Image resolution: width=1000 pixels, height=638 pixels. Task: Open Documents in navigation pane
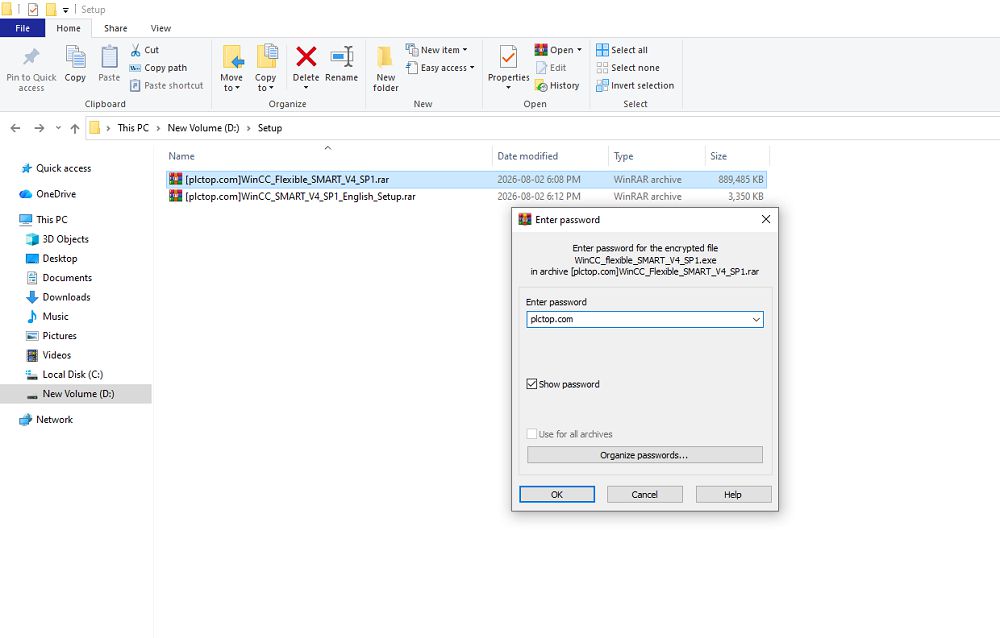pos(59,278)
